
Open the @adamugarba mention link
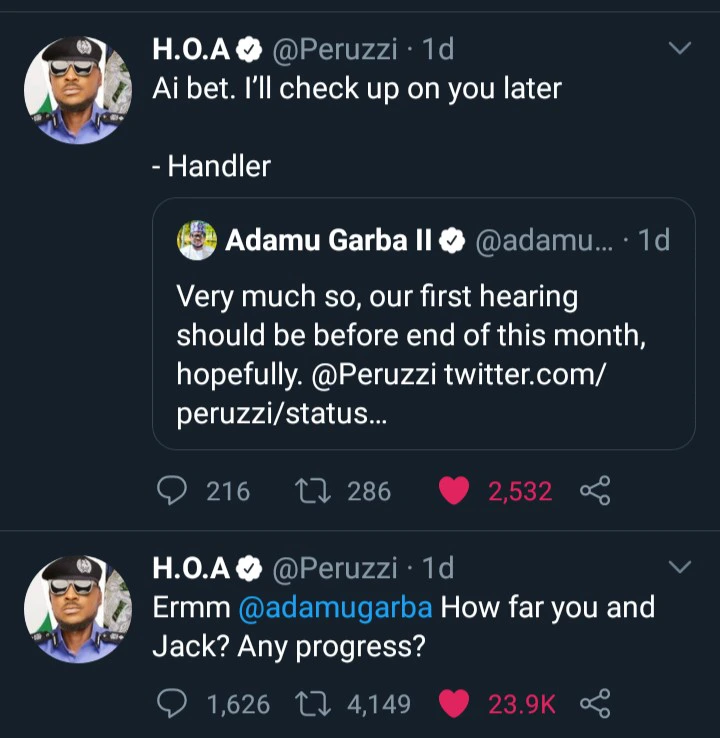(336, 608)
